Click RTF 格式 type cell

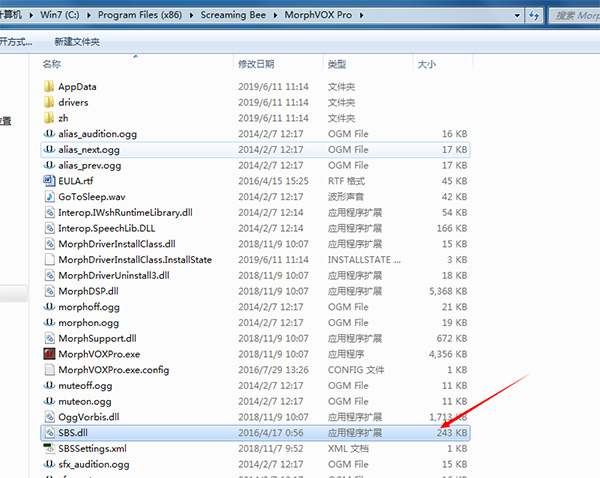click(346, 181)
